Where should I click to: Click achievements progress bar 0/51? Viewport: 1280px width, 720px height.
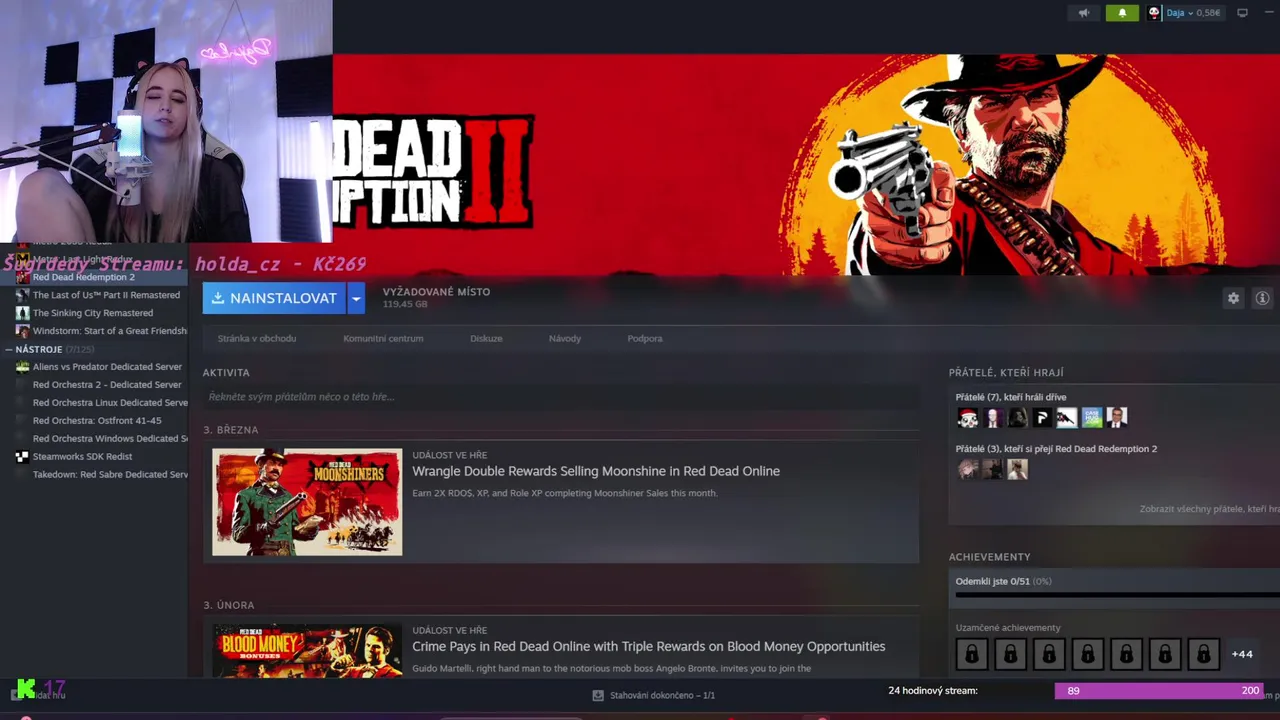(1117, 595)
